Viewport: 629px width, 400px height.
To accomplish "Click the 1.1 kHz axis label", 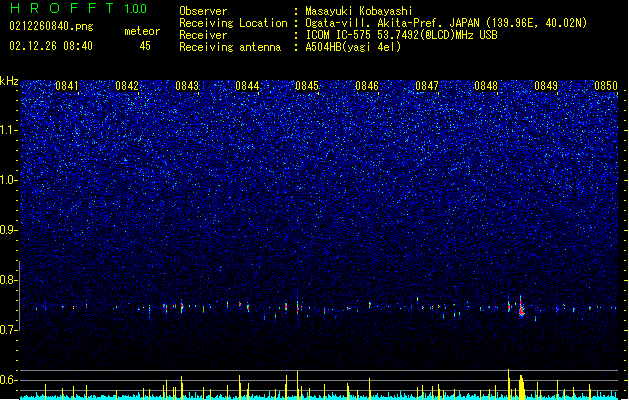I will point(9,130).
